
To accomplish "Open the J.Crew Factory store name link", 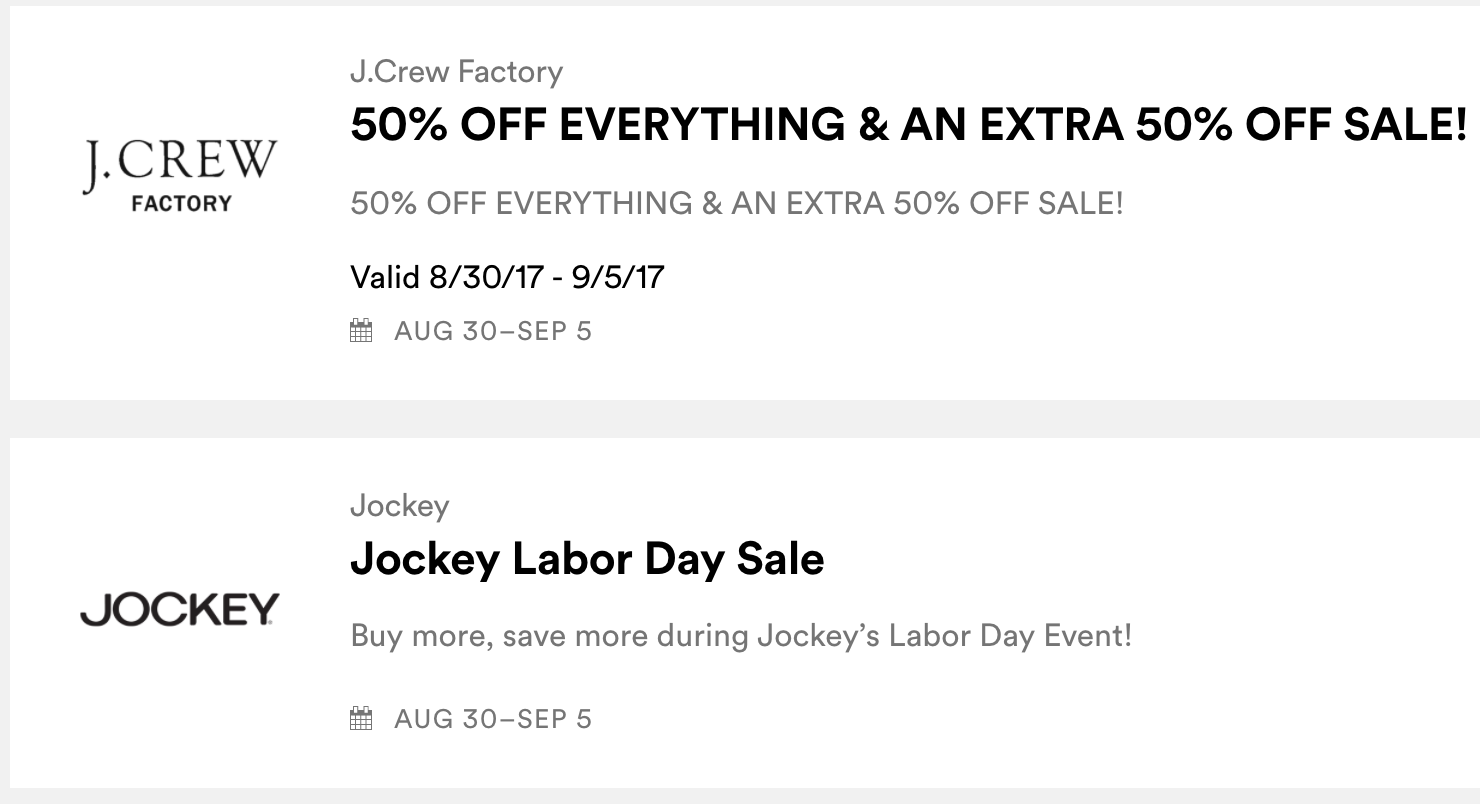I will 456,72.
